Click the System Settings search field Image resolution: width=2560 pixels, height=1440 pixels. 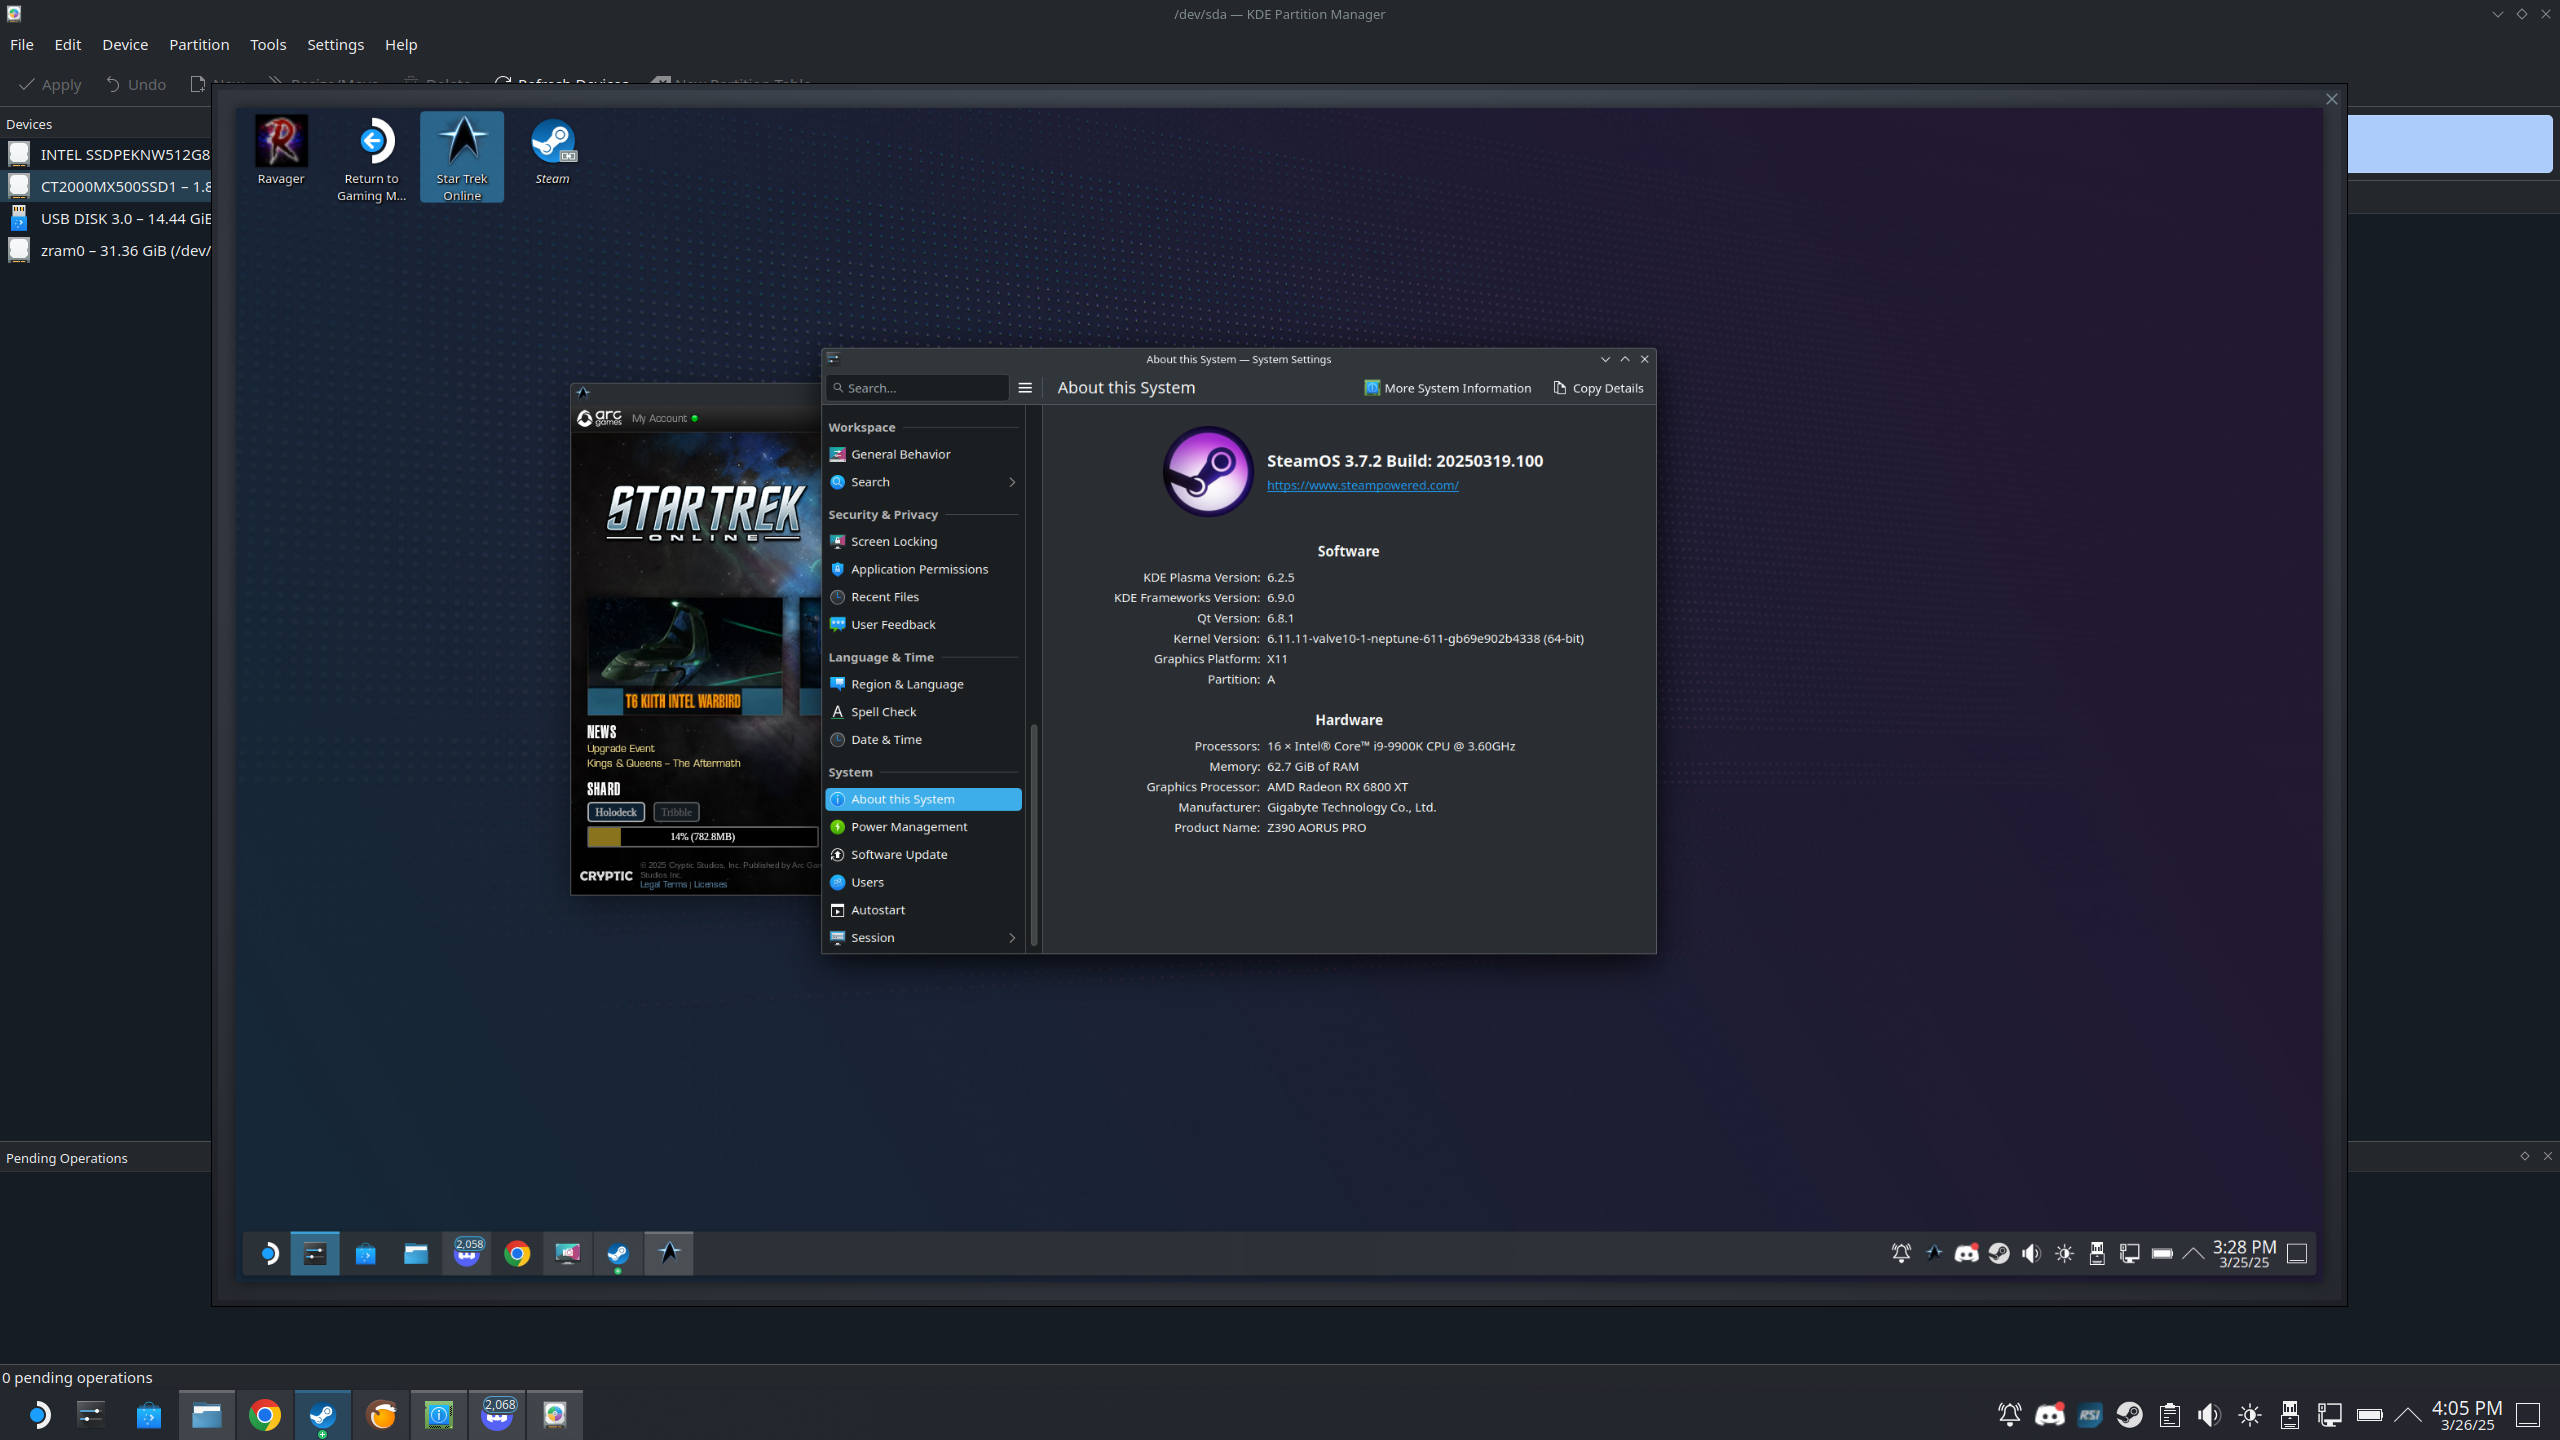918,388
